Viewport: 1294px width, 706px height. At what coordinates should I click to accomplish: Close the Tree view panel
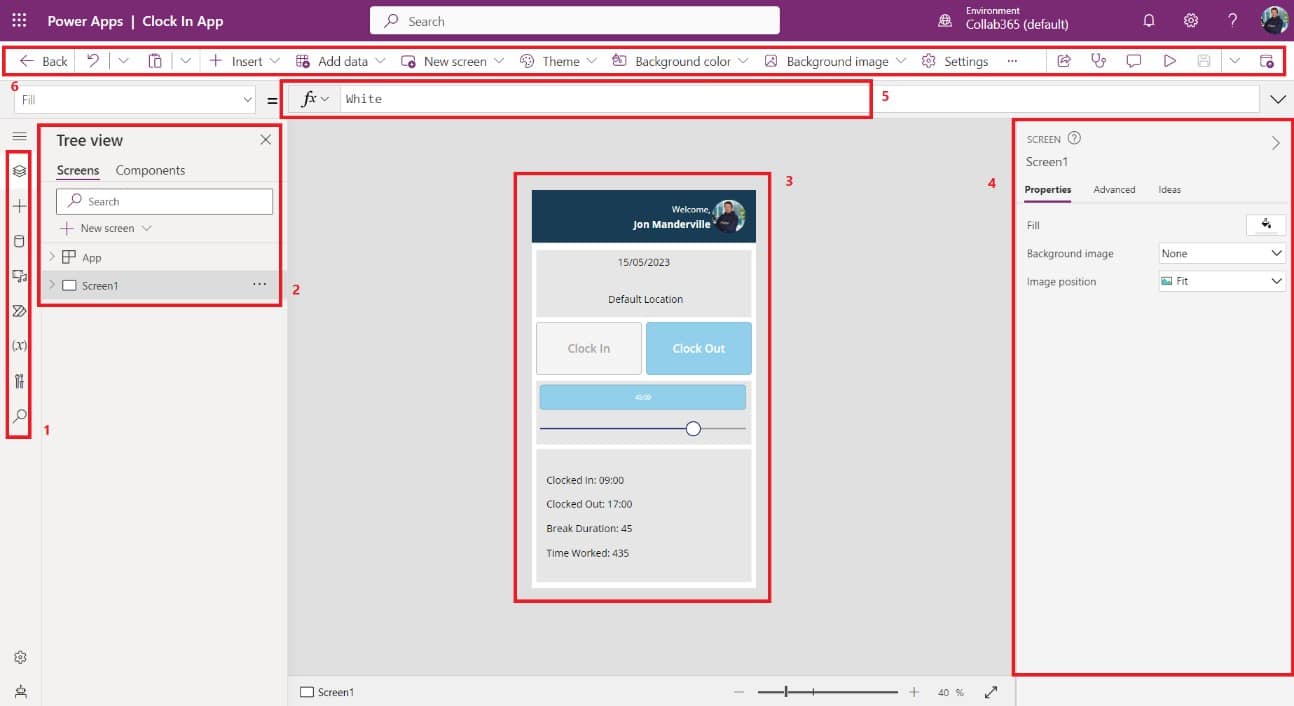(x=265, y=140)
